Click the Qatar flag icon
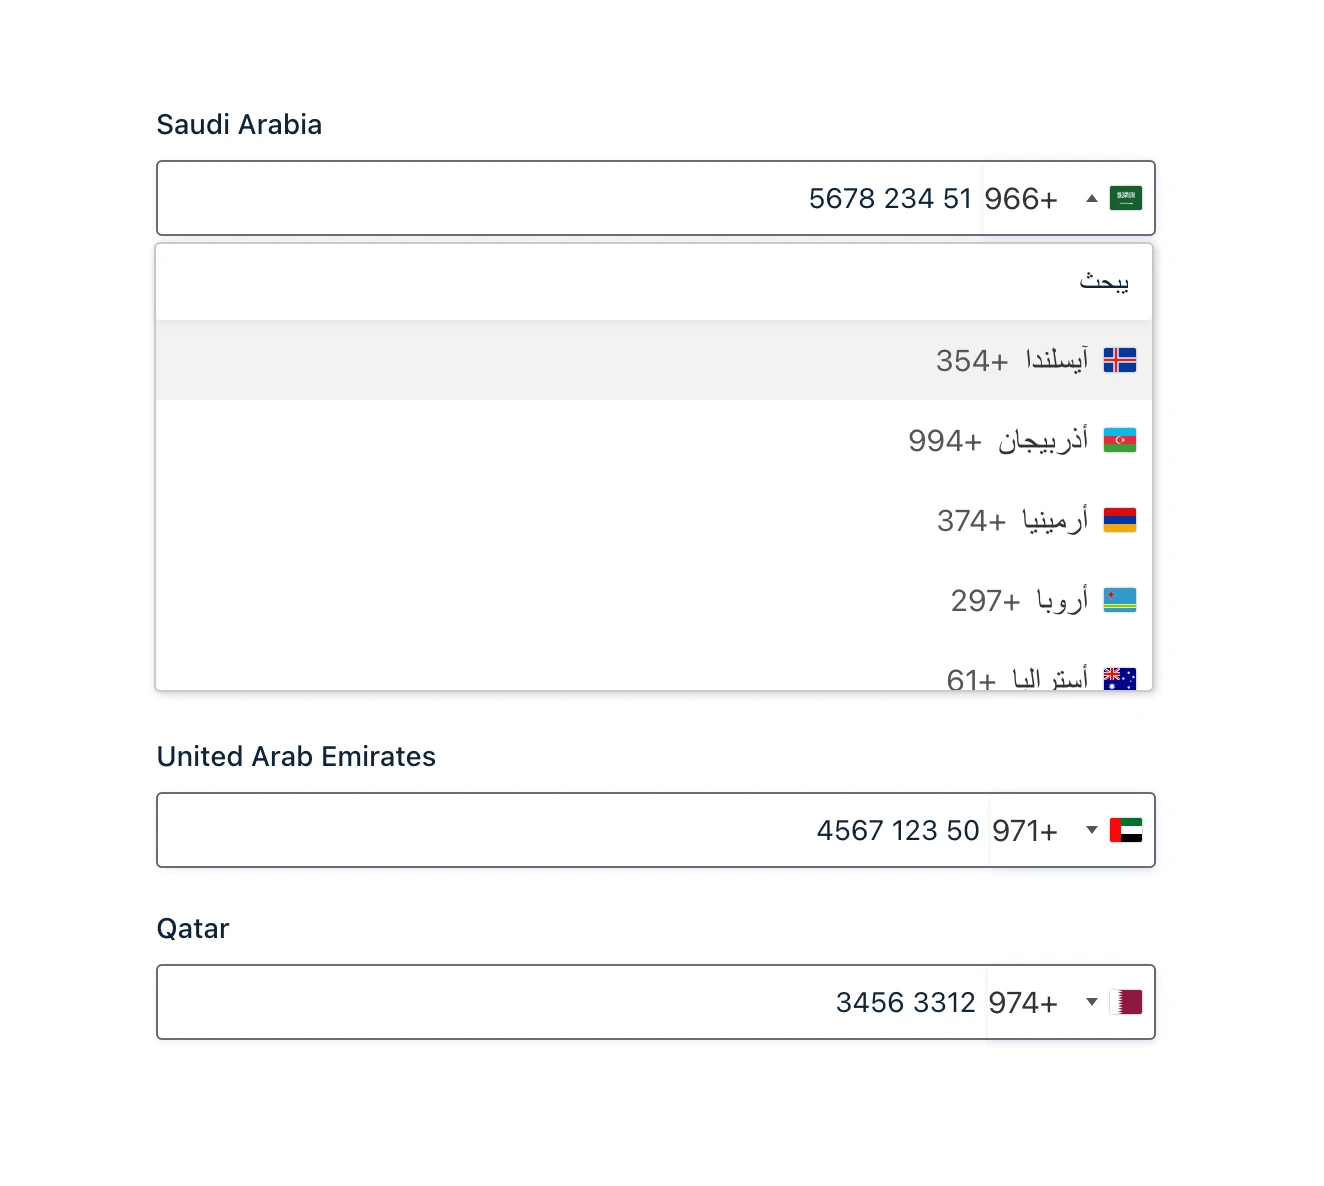Screen dimensions: 1324x1186 click(1126, 1002)
